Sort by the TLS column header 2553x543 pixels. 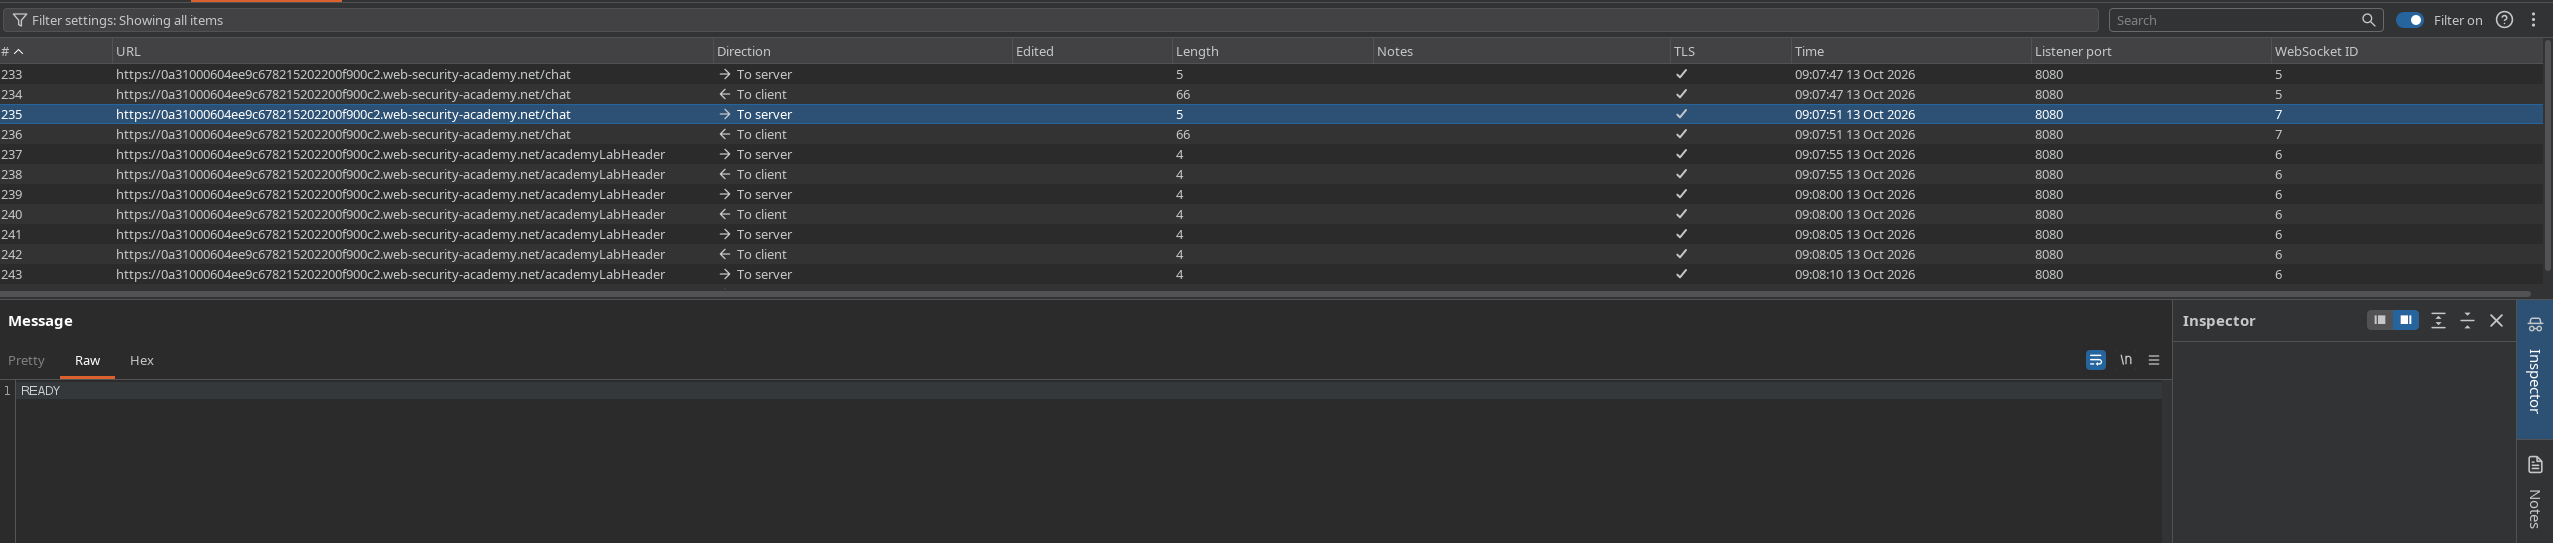[x=1730, y=51]
